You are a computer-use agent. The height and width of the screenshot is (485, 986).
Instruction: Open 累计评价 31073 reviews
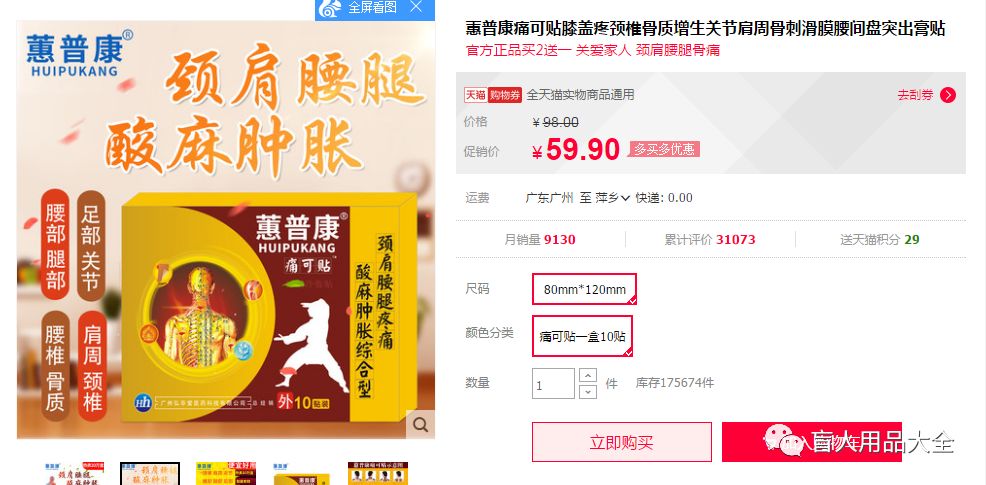click(x=710, y=240)
